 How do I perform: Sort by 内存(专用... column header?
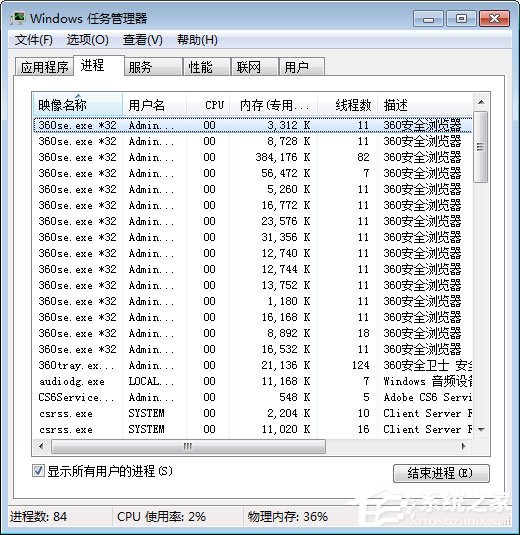tap(274, 104)
